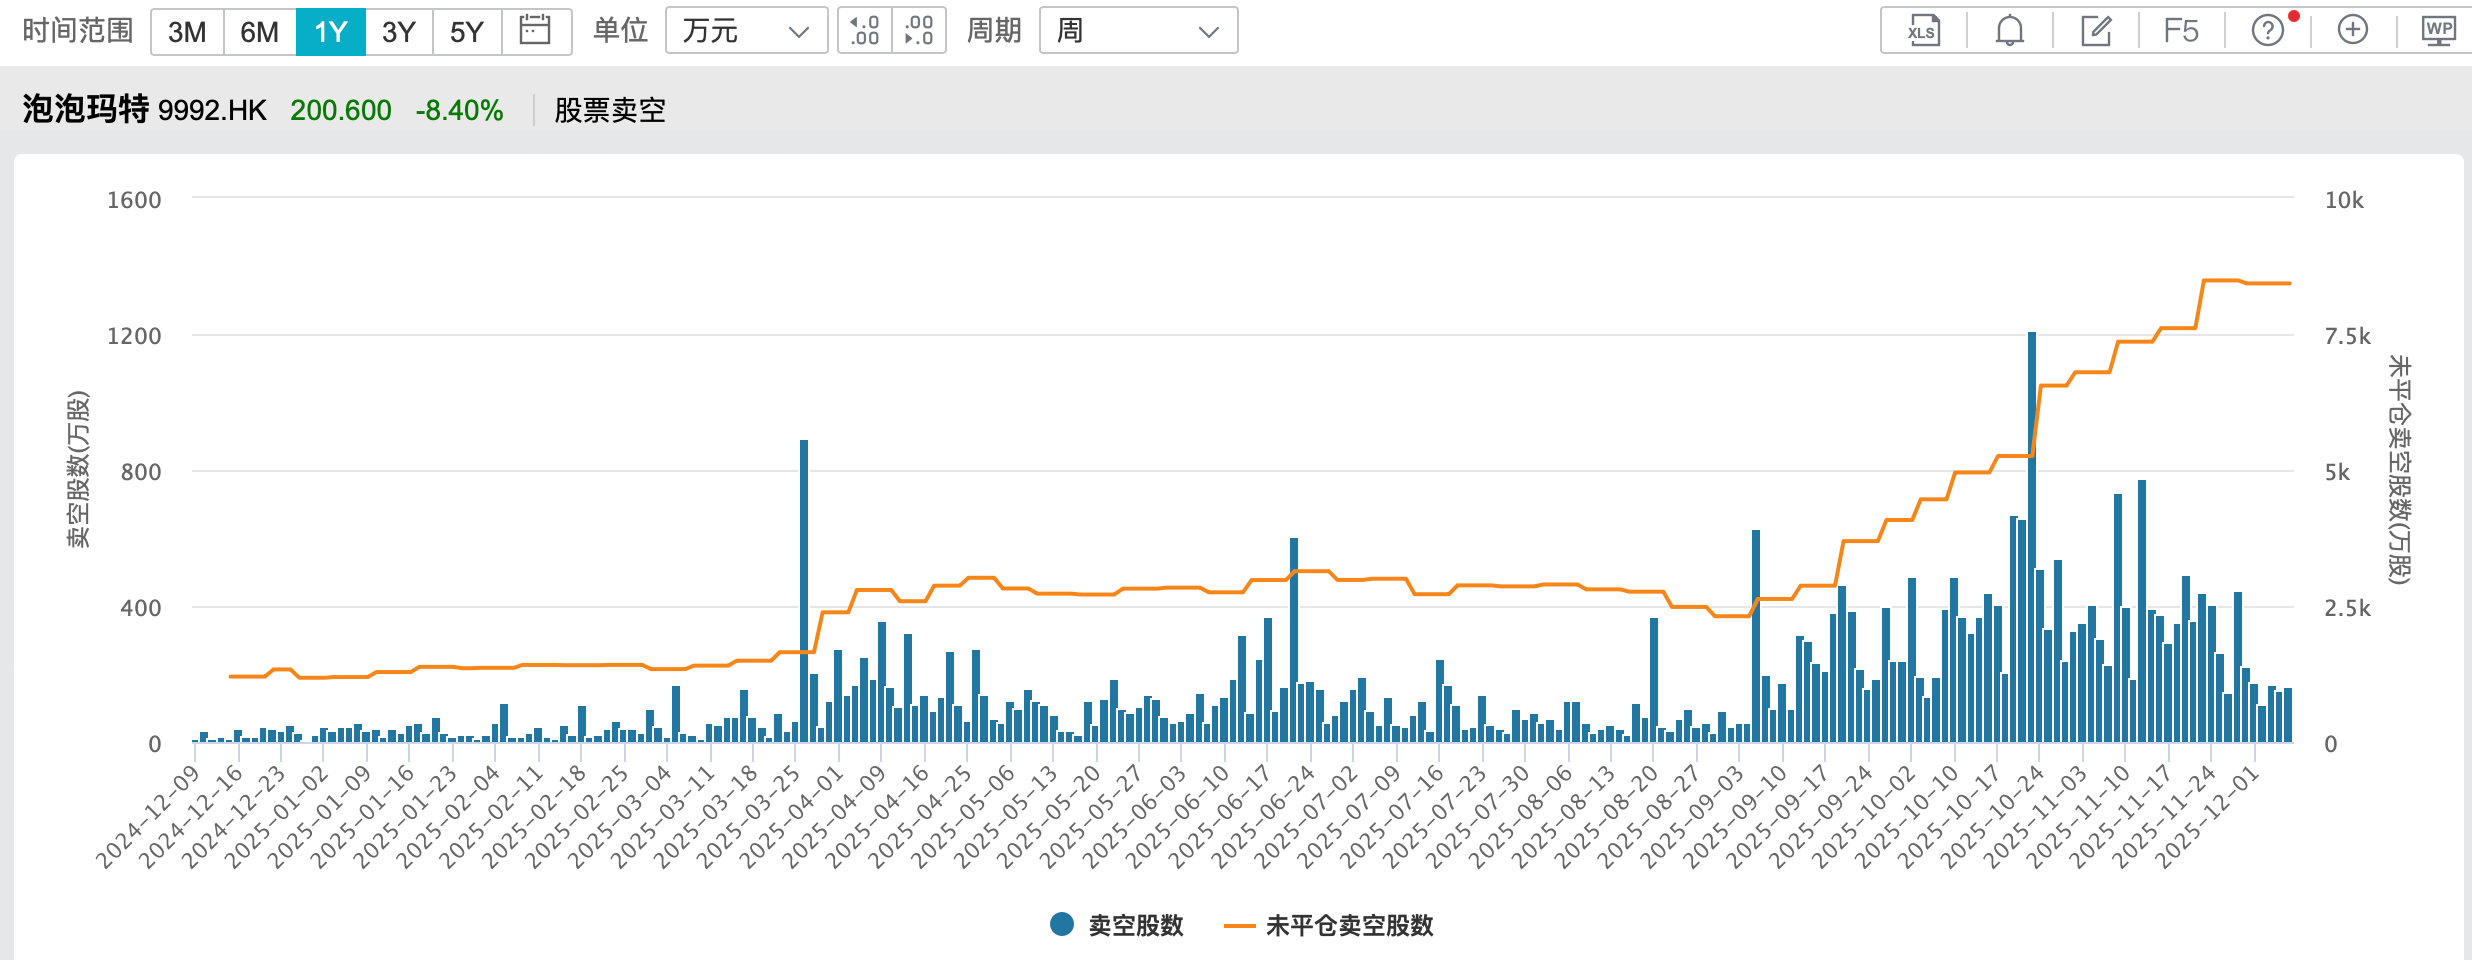
Task: Click the tallest blue short-selling bar in chart
Action: [2032, 540]
